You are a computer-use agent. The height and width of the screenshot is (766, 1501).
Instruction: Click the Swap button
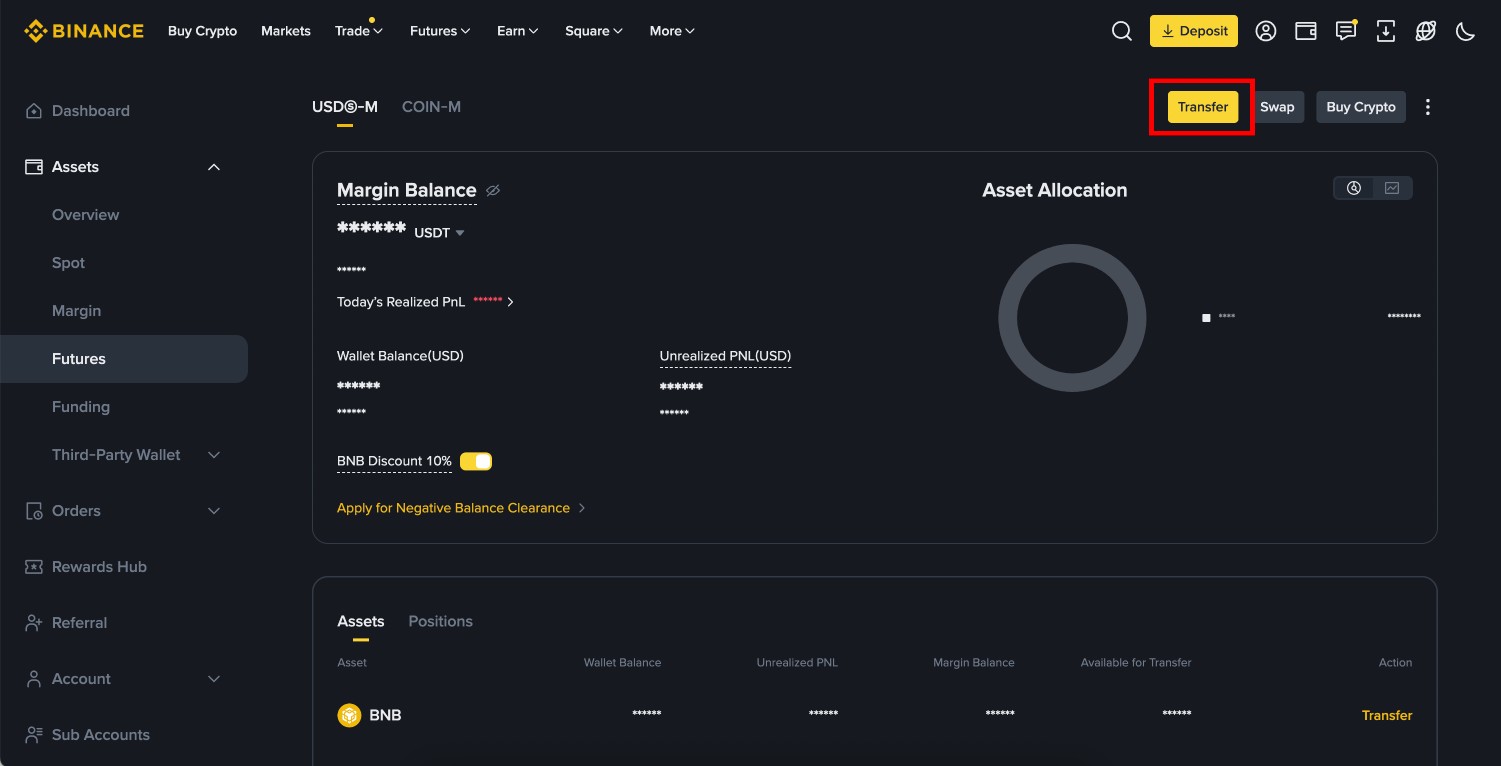[x=1277, y=107]
